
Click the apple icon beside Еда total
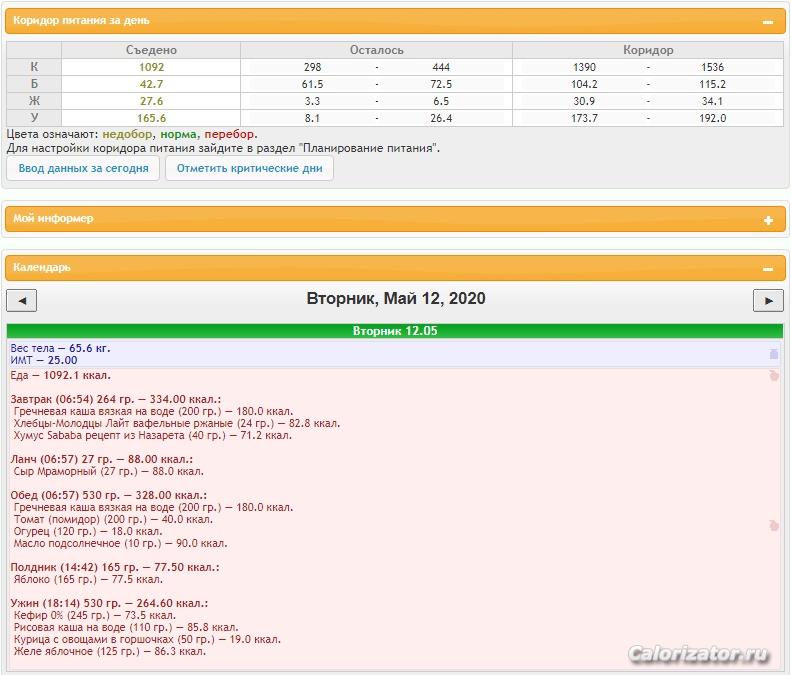[773, 375]
